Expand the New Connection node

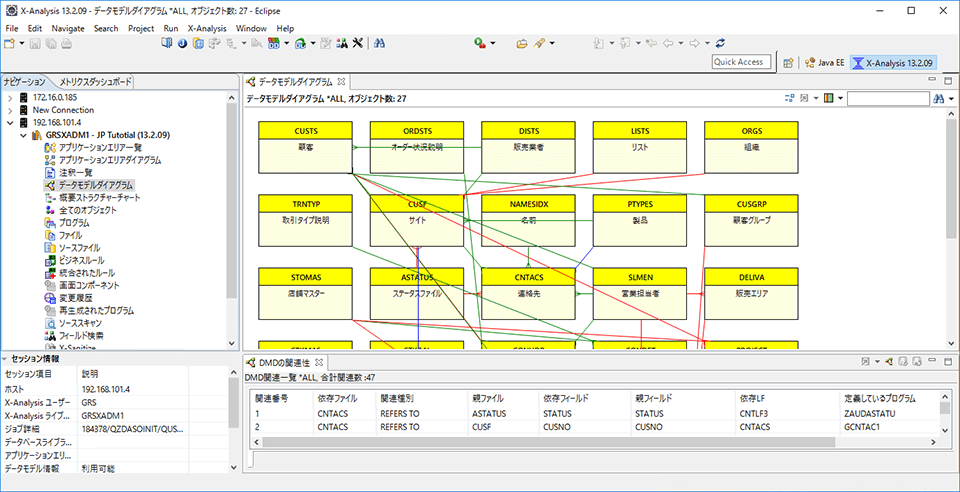click(10, 110)
